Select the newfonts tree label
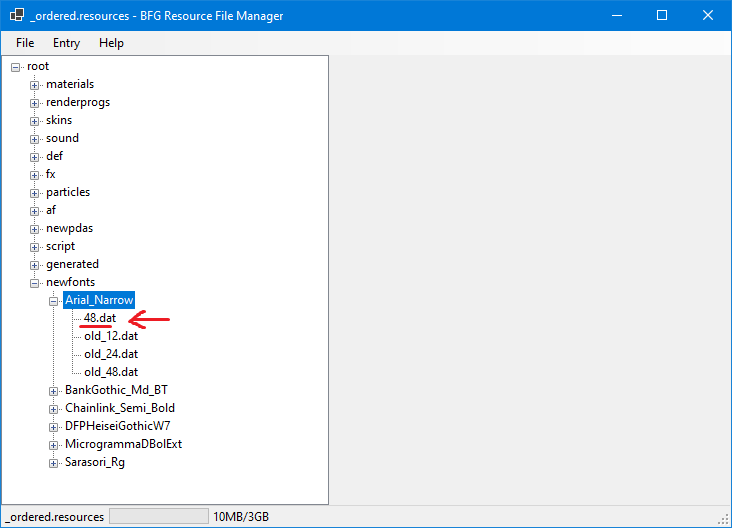732x528 pixels. pyautogui.click(x=70, y=282)
